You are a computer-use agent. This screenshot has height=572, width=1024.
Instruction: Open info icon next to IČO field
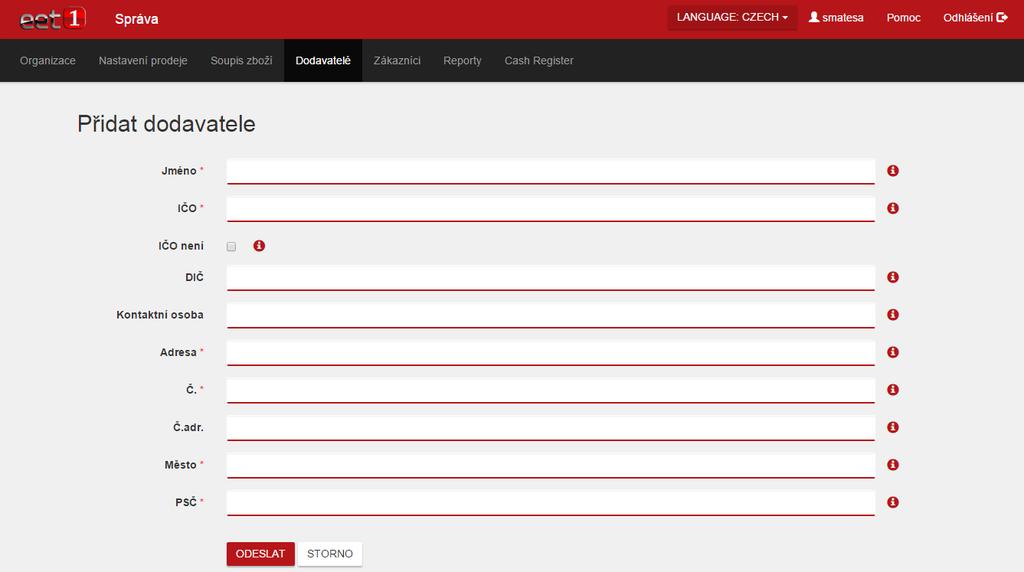pos(893,208)
